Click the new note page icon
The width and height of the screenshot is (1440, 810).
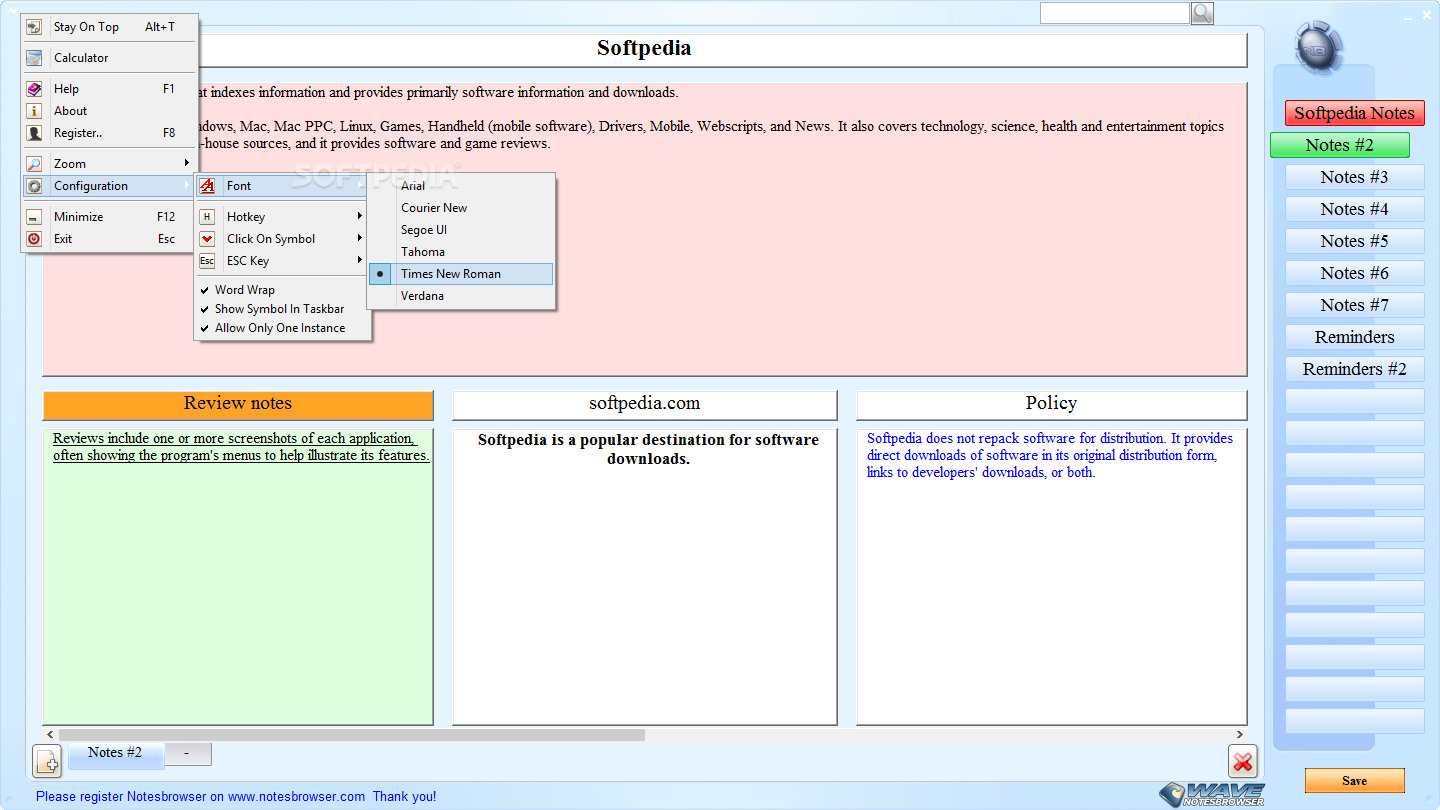(47, 761)
